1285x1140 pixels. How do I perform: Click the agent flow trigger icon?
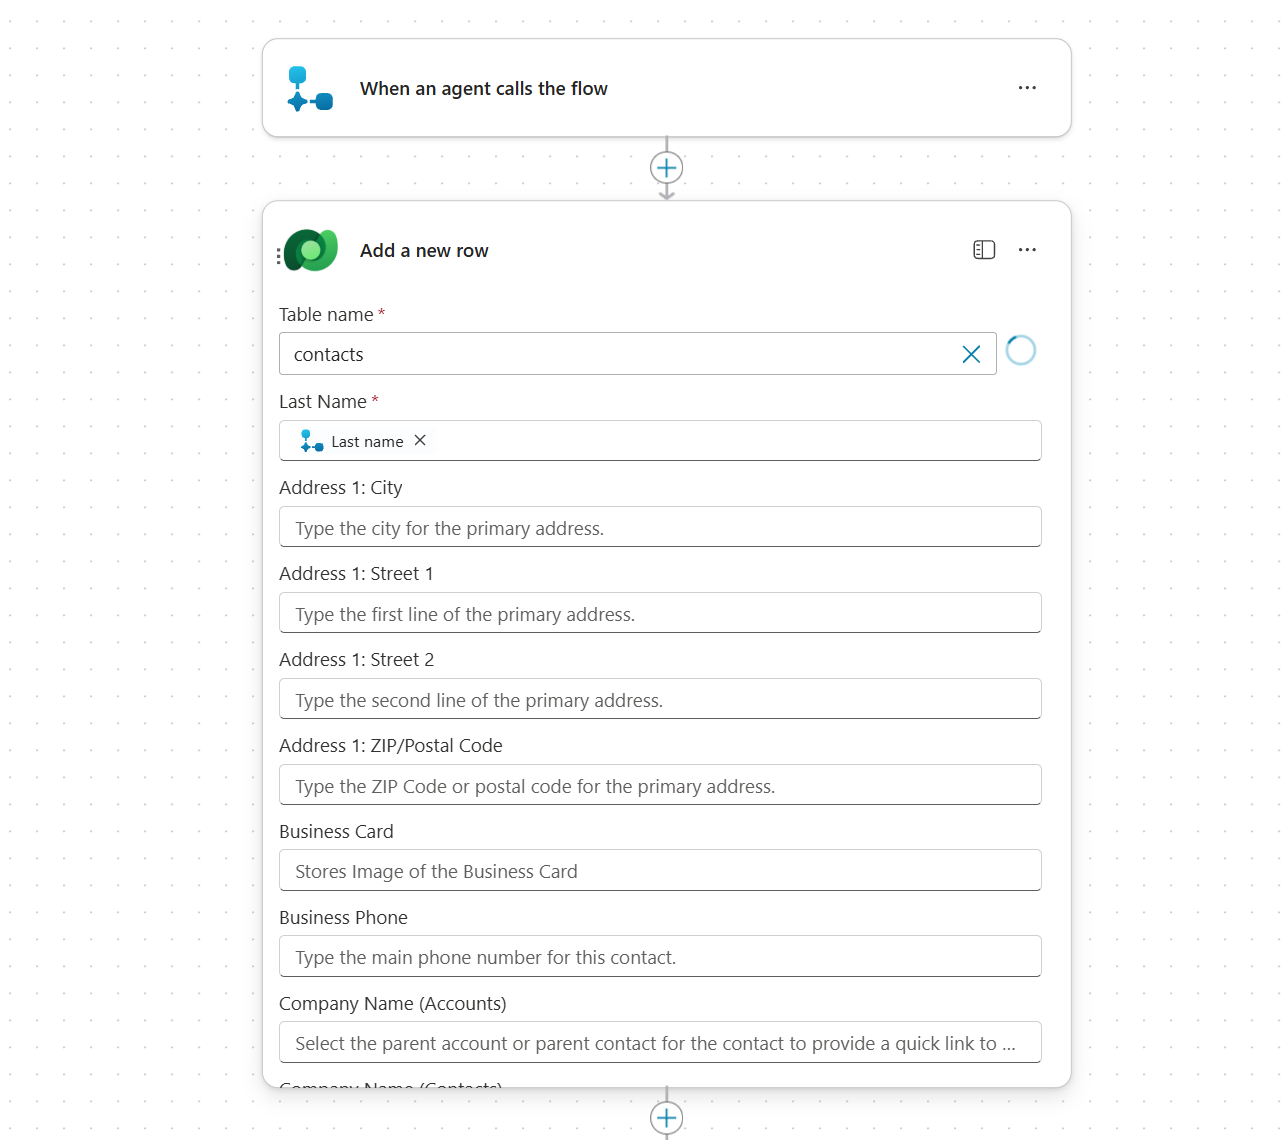(x=310, y=89)
